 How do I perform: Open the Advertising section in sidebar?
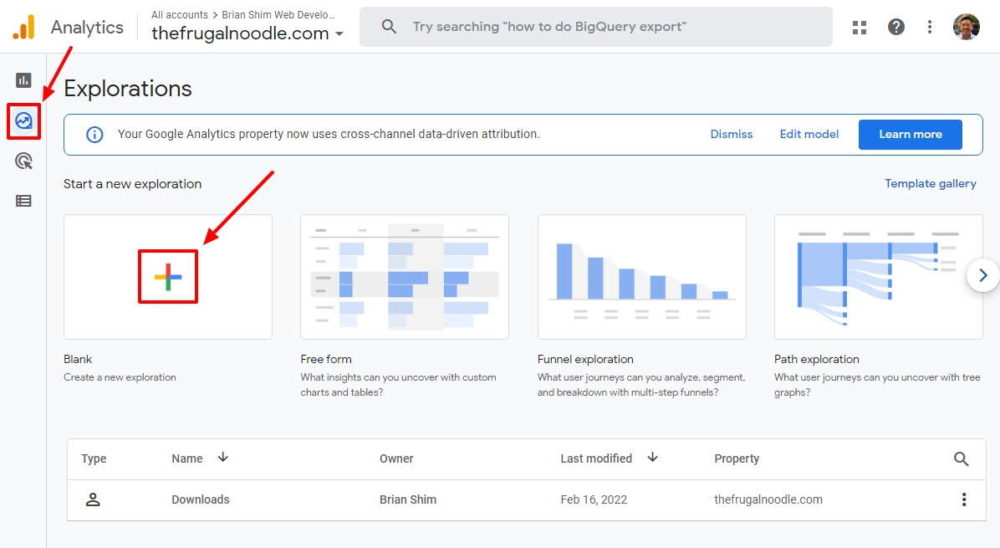tap(24, 161)
